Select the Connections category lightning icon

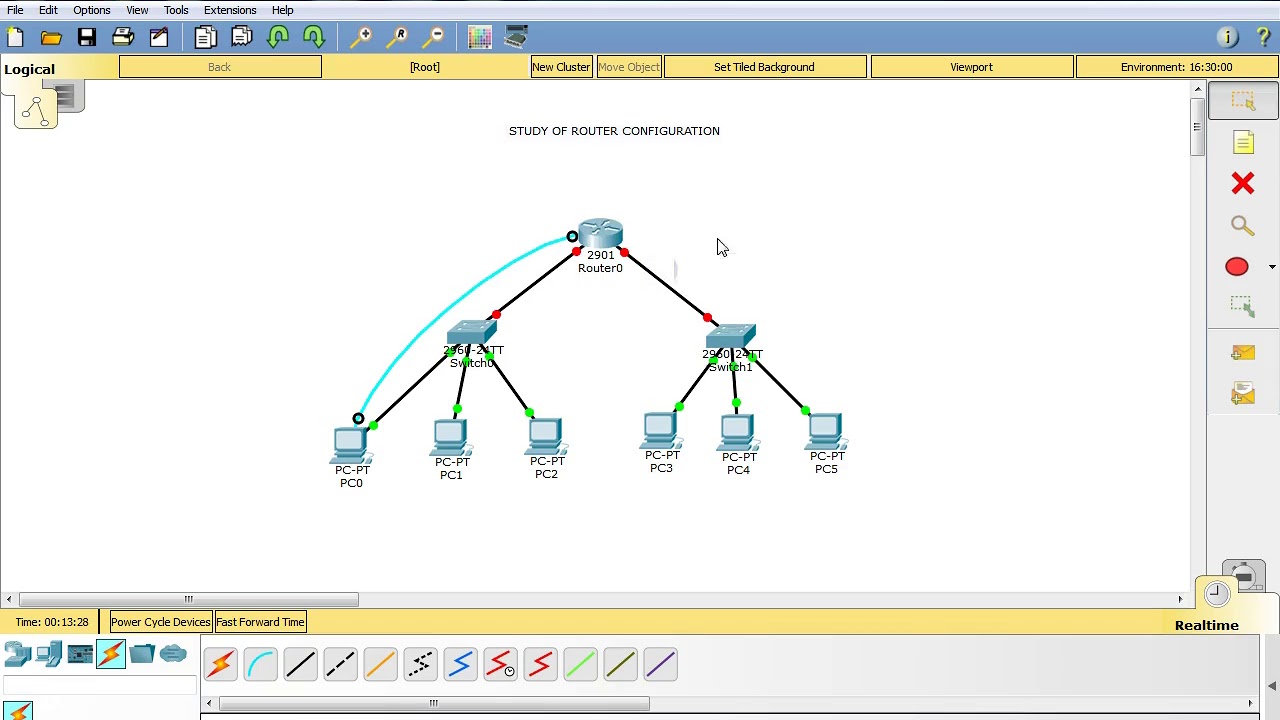(x=111, y=654)
